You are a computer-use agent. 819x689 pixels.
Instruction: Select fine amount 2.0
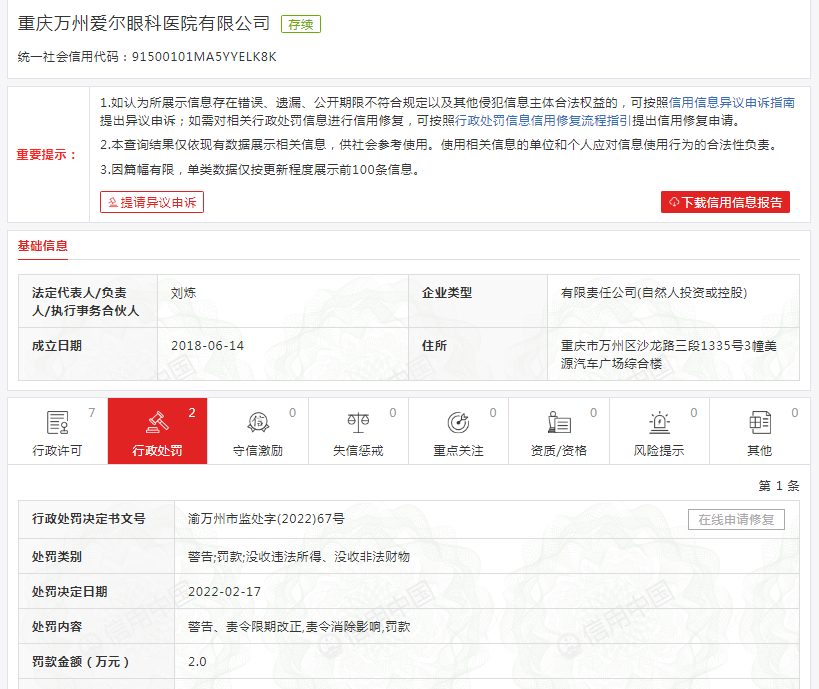[x=197, y=662]
